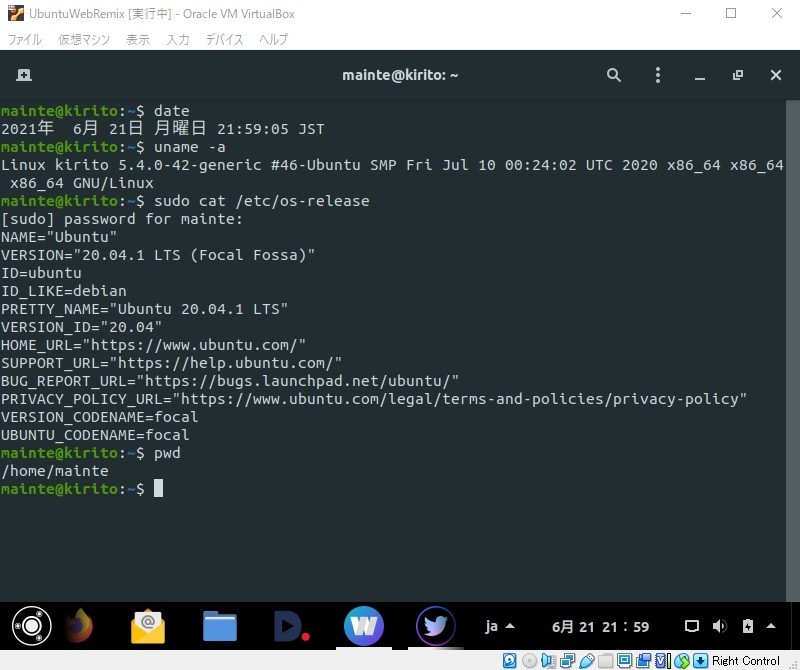Click the VERSION_ID="20.04" line

click(x=81, y=327)
